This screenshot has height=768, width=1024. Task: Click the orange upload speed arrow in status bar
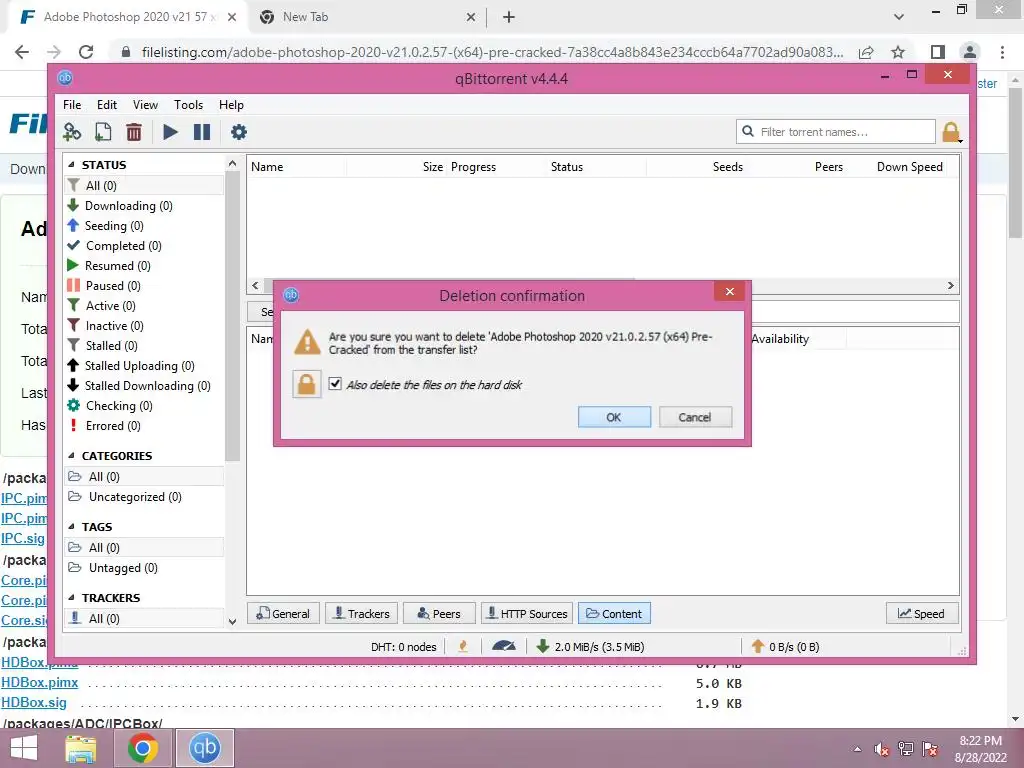tap(758, 647)
